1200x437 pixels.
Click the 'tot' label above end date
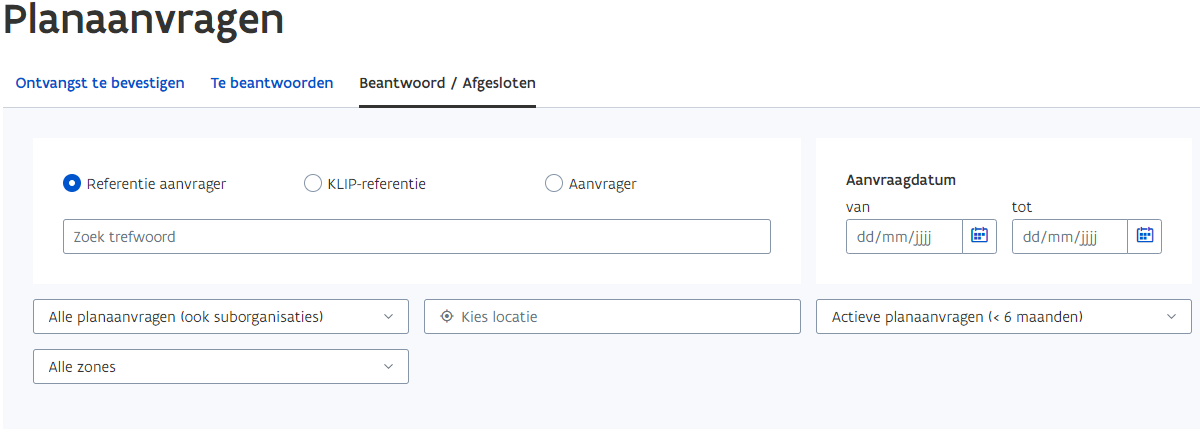(1022, 207)
